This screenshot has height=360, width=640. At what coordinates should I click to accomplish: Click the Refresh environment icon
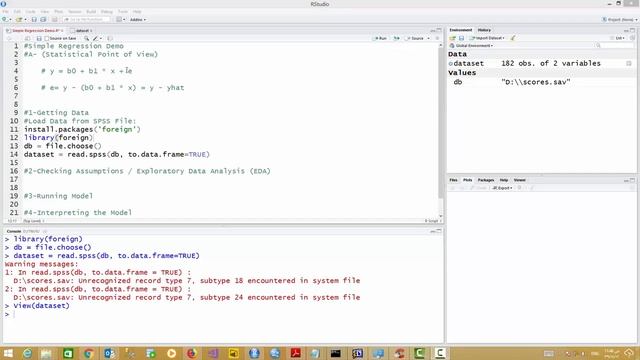click(632, 38)
